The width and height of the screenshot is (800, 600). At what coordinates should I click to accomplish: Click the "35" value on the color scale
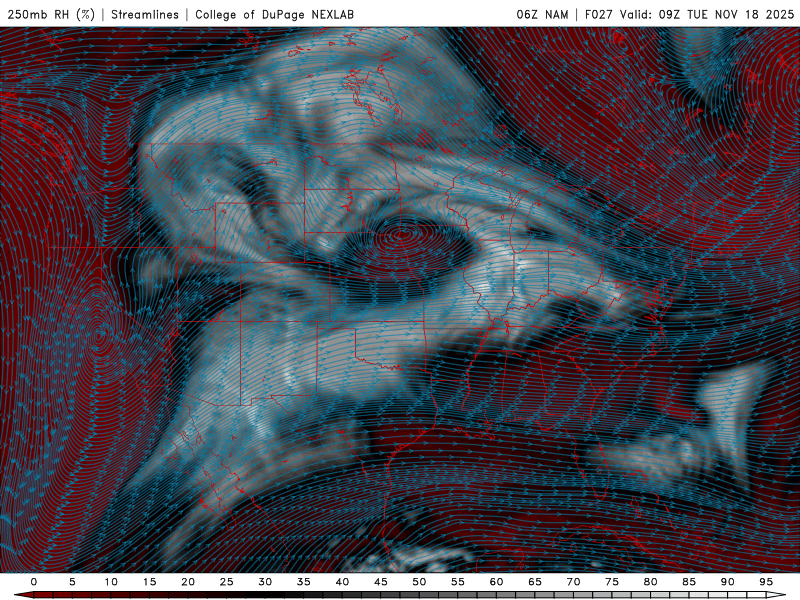tap(304, 582)
